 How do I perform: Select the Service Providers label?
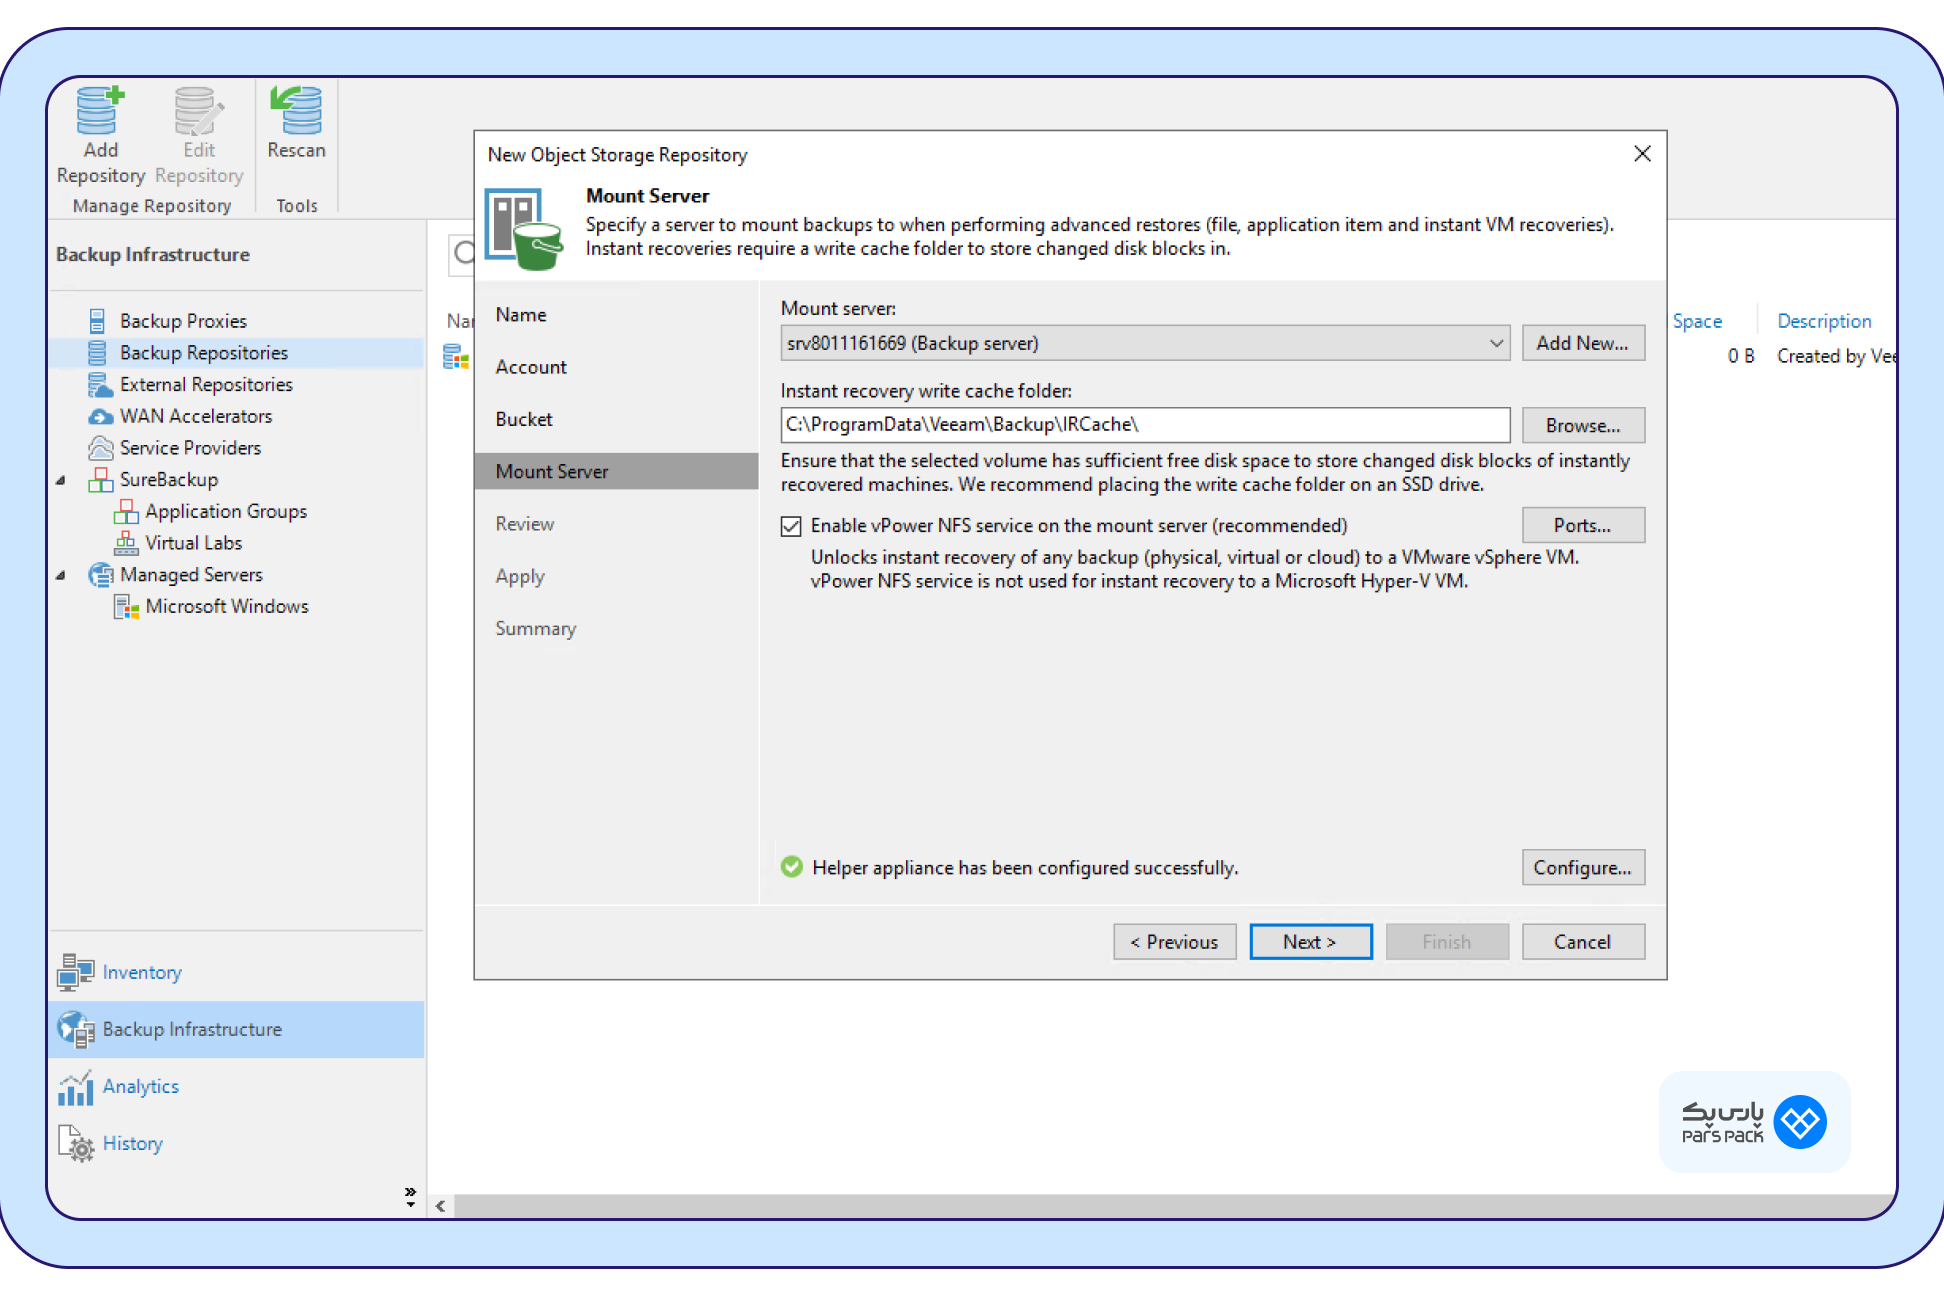pyautogui.click(x=190, y=448)
